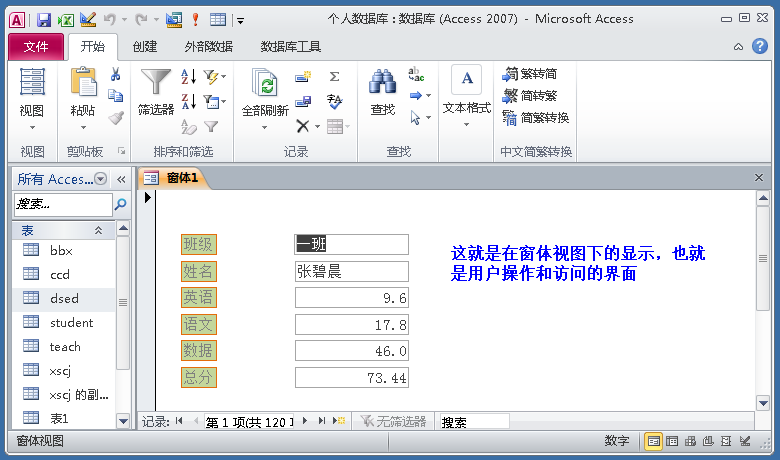
Task: Open Selection filter dropdown
Action: [215, 77]
